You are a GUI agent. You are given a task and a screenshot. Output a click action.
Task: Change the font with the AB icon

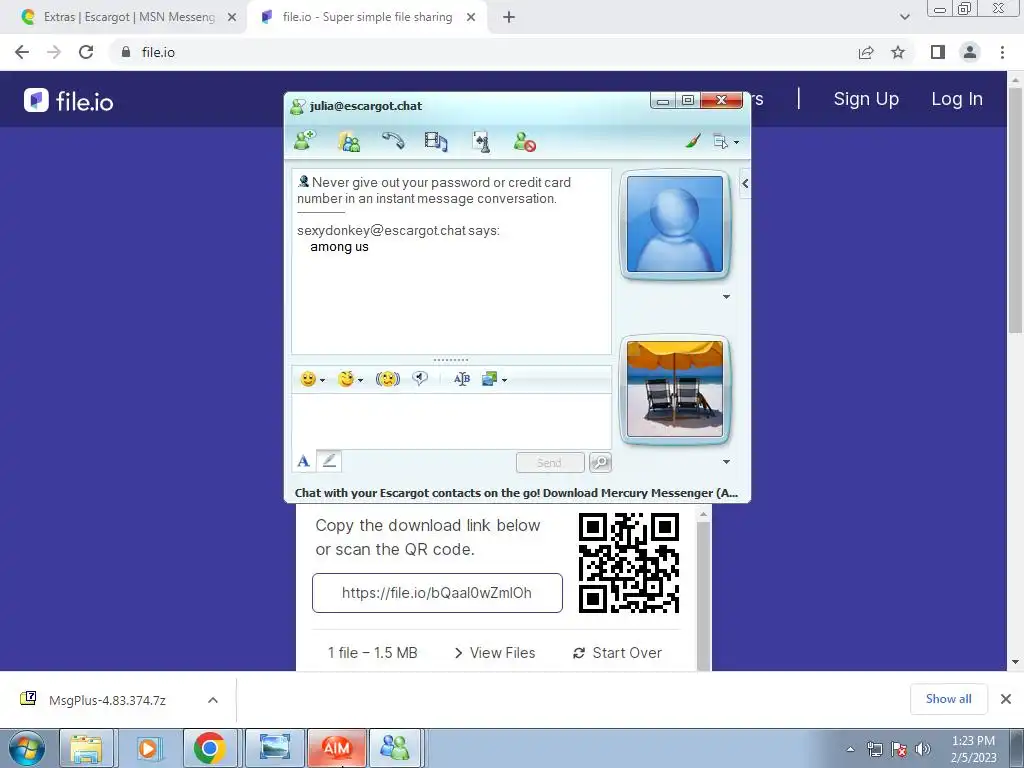click(462, 379)
